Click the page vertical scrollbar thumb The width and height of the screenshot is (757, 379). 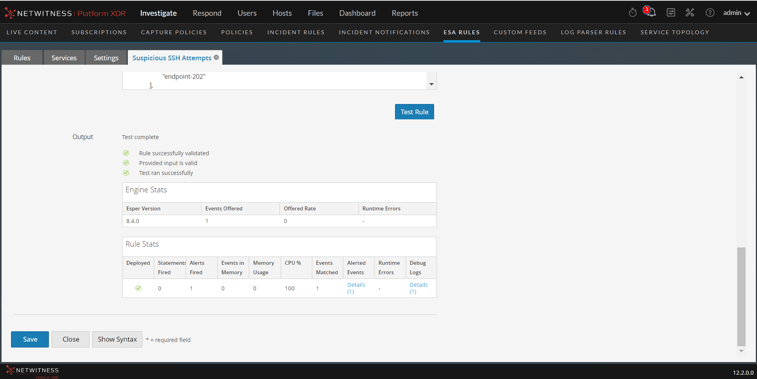741,297
